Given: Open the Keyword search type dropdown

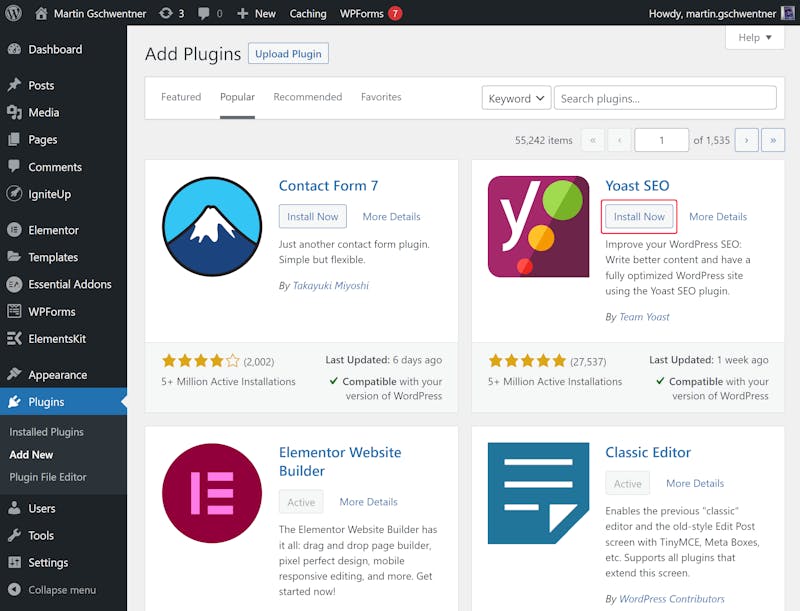Looking at the screenshot, I should (516, 98).
